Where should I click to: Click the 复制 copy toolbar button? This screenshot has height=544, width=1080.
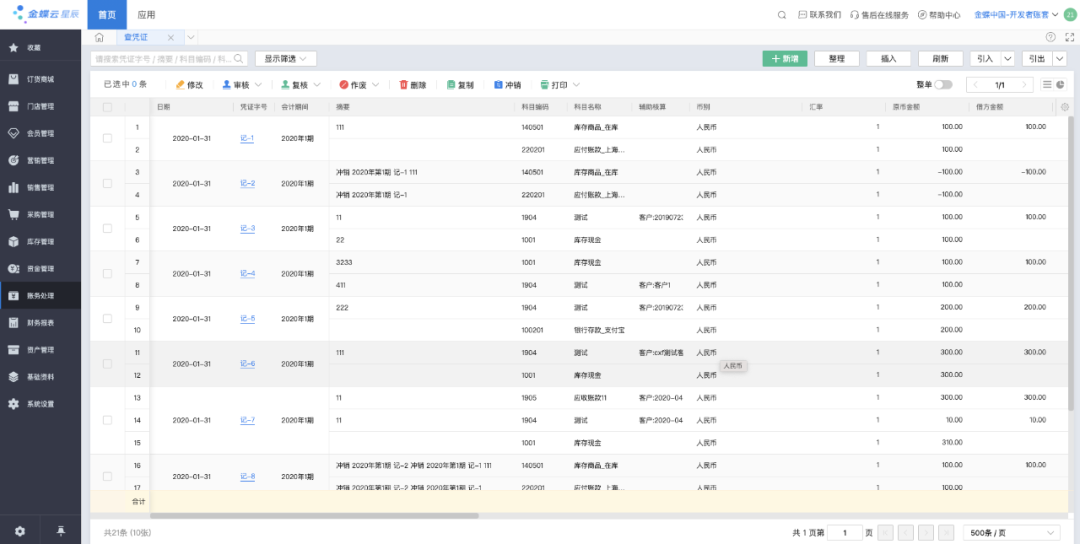(x=460, y=85)
